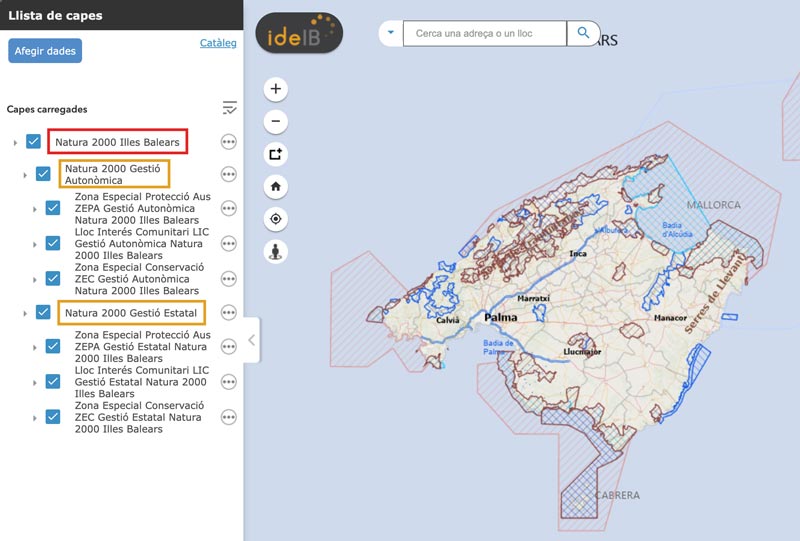
Task: Open options menu for Natura 2000 Illes Balears
Action: click(x=228, y=142)
